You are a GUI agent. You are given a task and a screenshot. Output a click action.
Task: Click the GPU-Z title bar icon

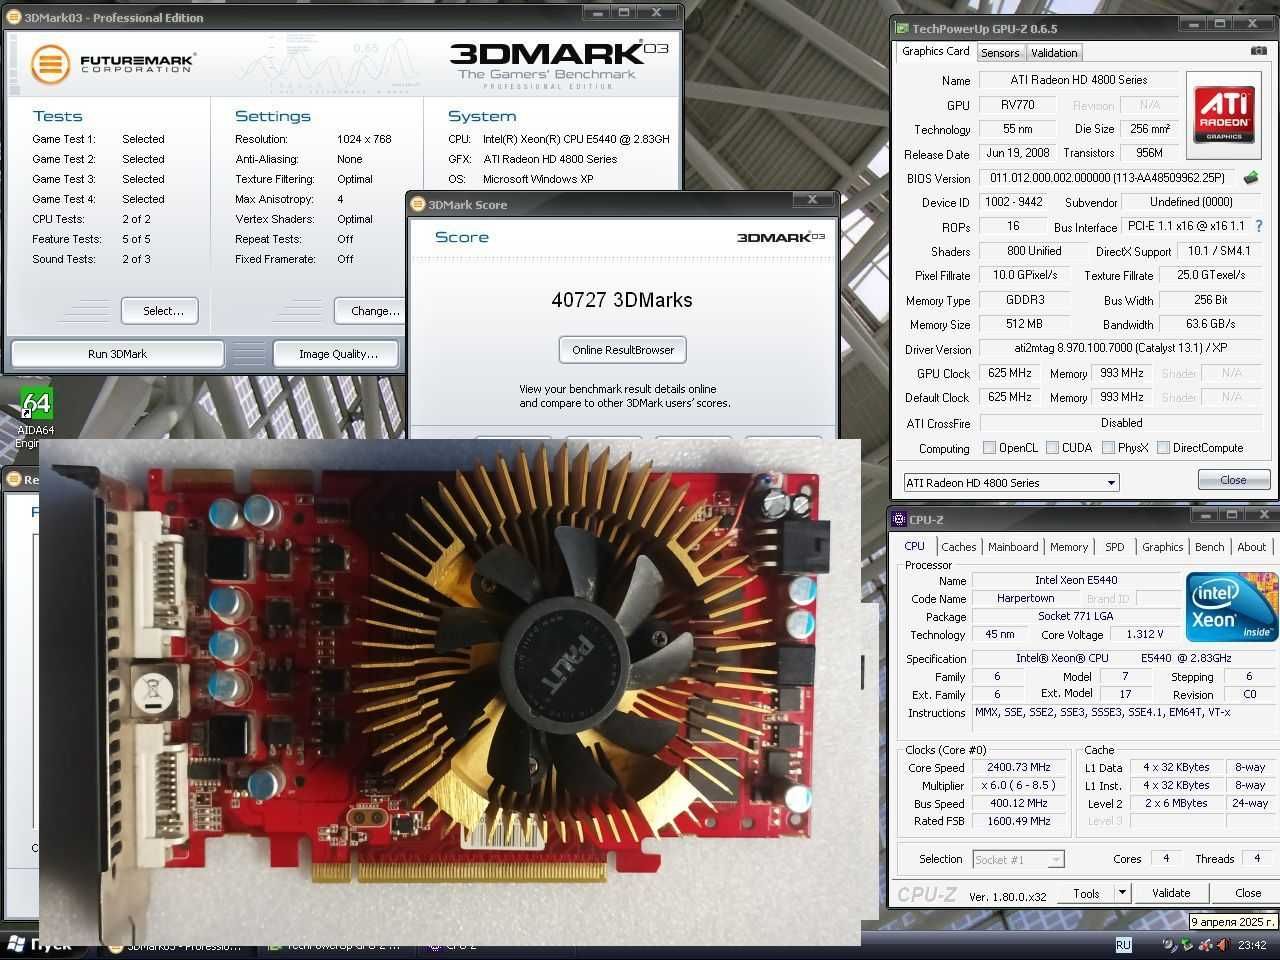pos(902,29)
